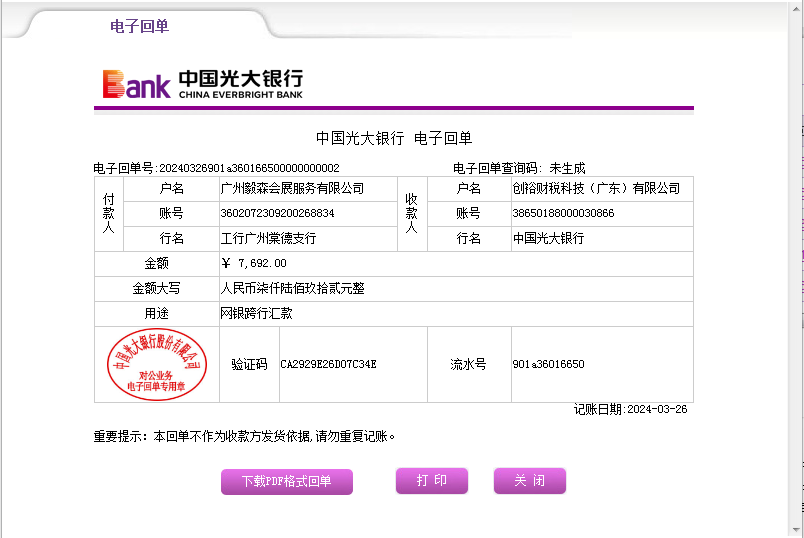Click payer bank 工行广州棠德支行
Viewport: 804px width, 538px height.
click(268, 239)
